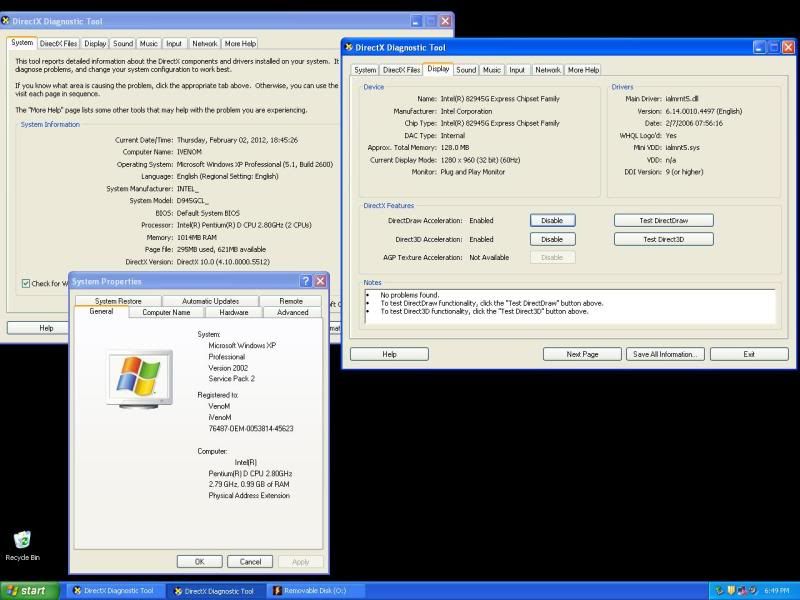The width and height of the screenshot is (800, 600).
Task: Click the DirectX Version value 'DirectX 10.0 (4.10.0000.5512)'
Action: coord(223,262)
